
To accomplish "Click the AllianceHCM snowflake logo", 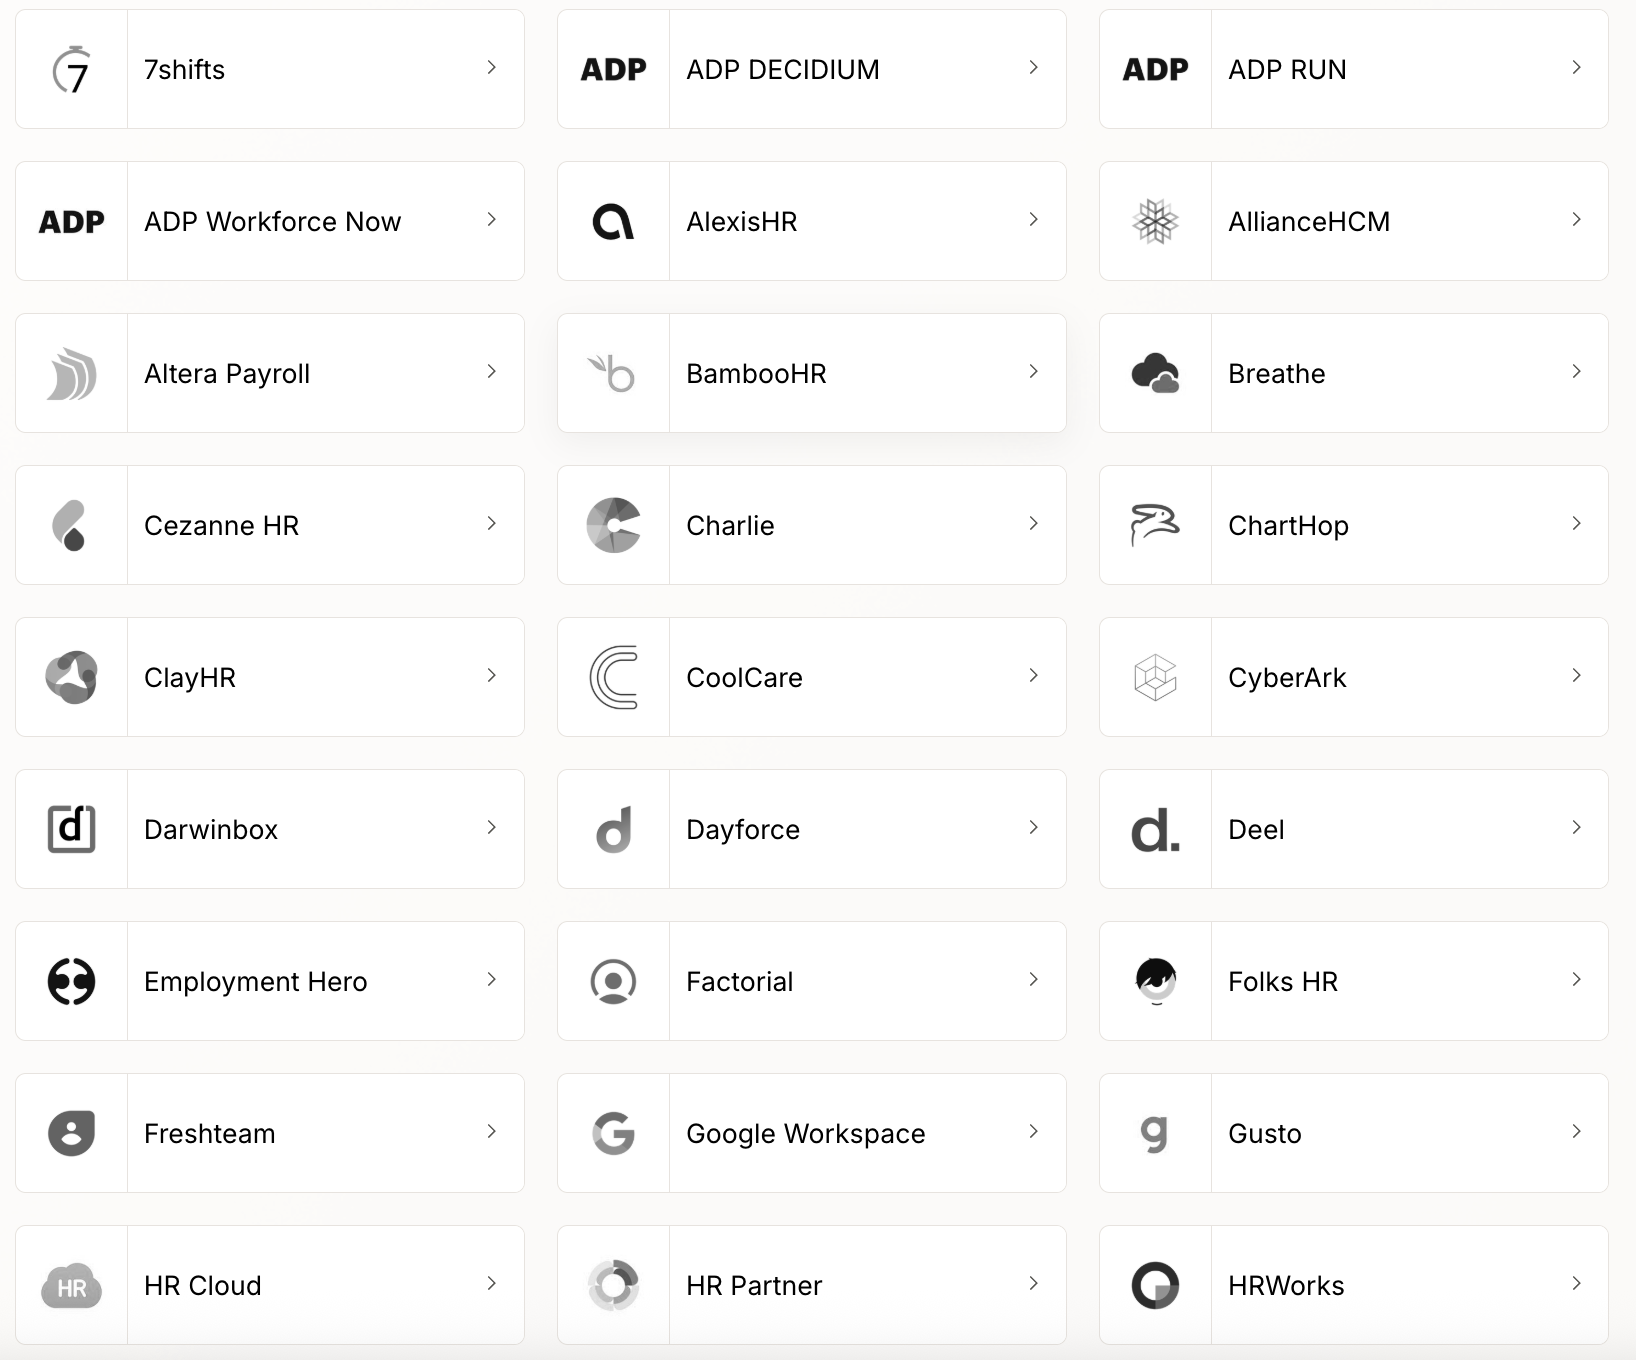I will [x=1155, y=222].
